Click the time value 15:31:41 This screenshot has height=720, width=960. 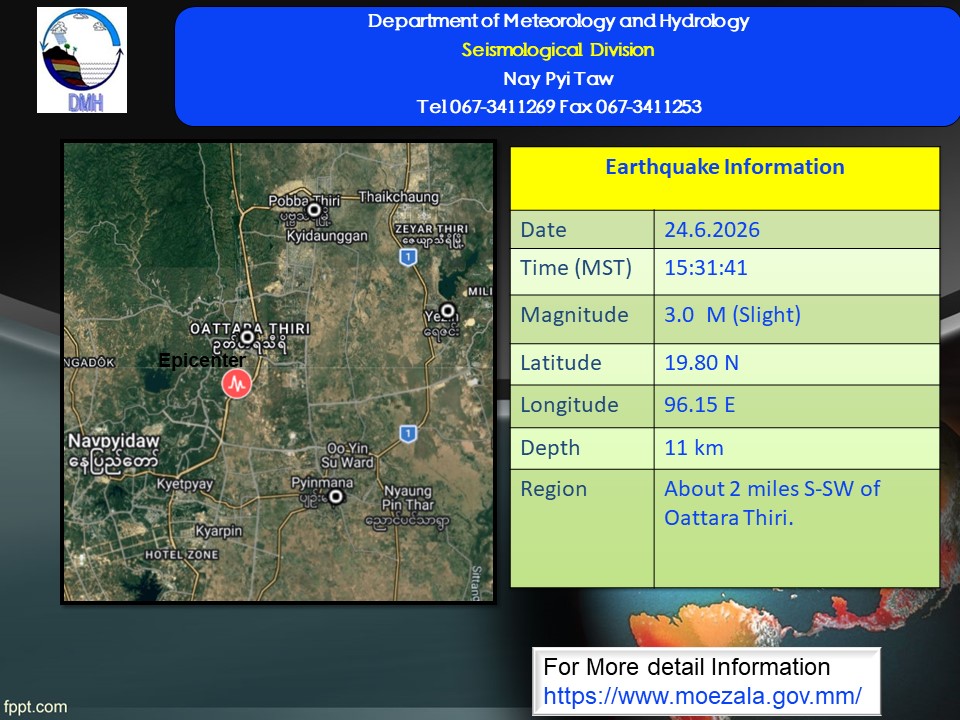(x=706, y=268)
